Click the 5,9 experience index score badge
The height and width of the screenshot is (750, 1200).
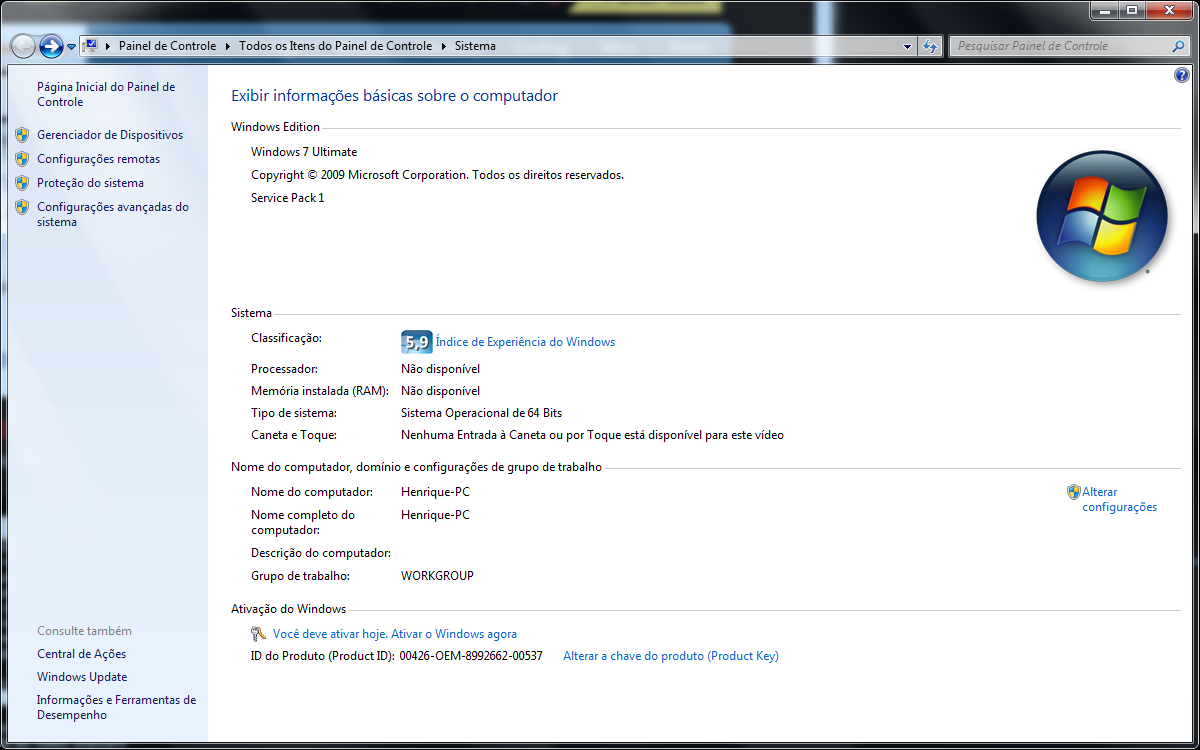tap(416, 342)
